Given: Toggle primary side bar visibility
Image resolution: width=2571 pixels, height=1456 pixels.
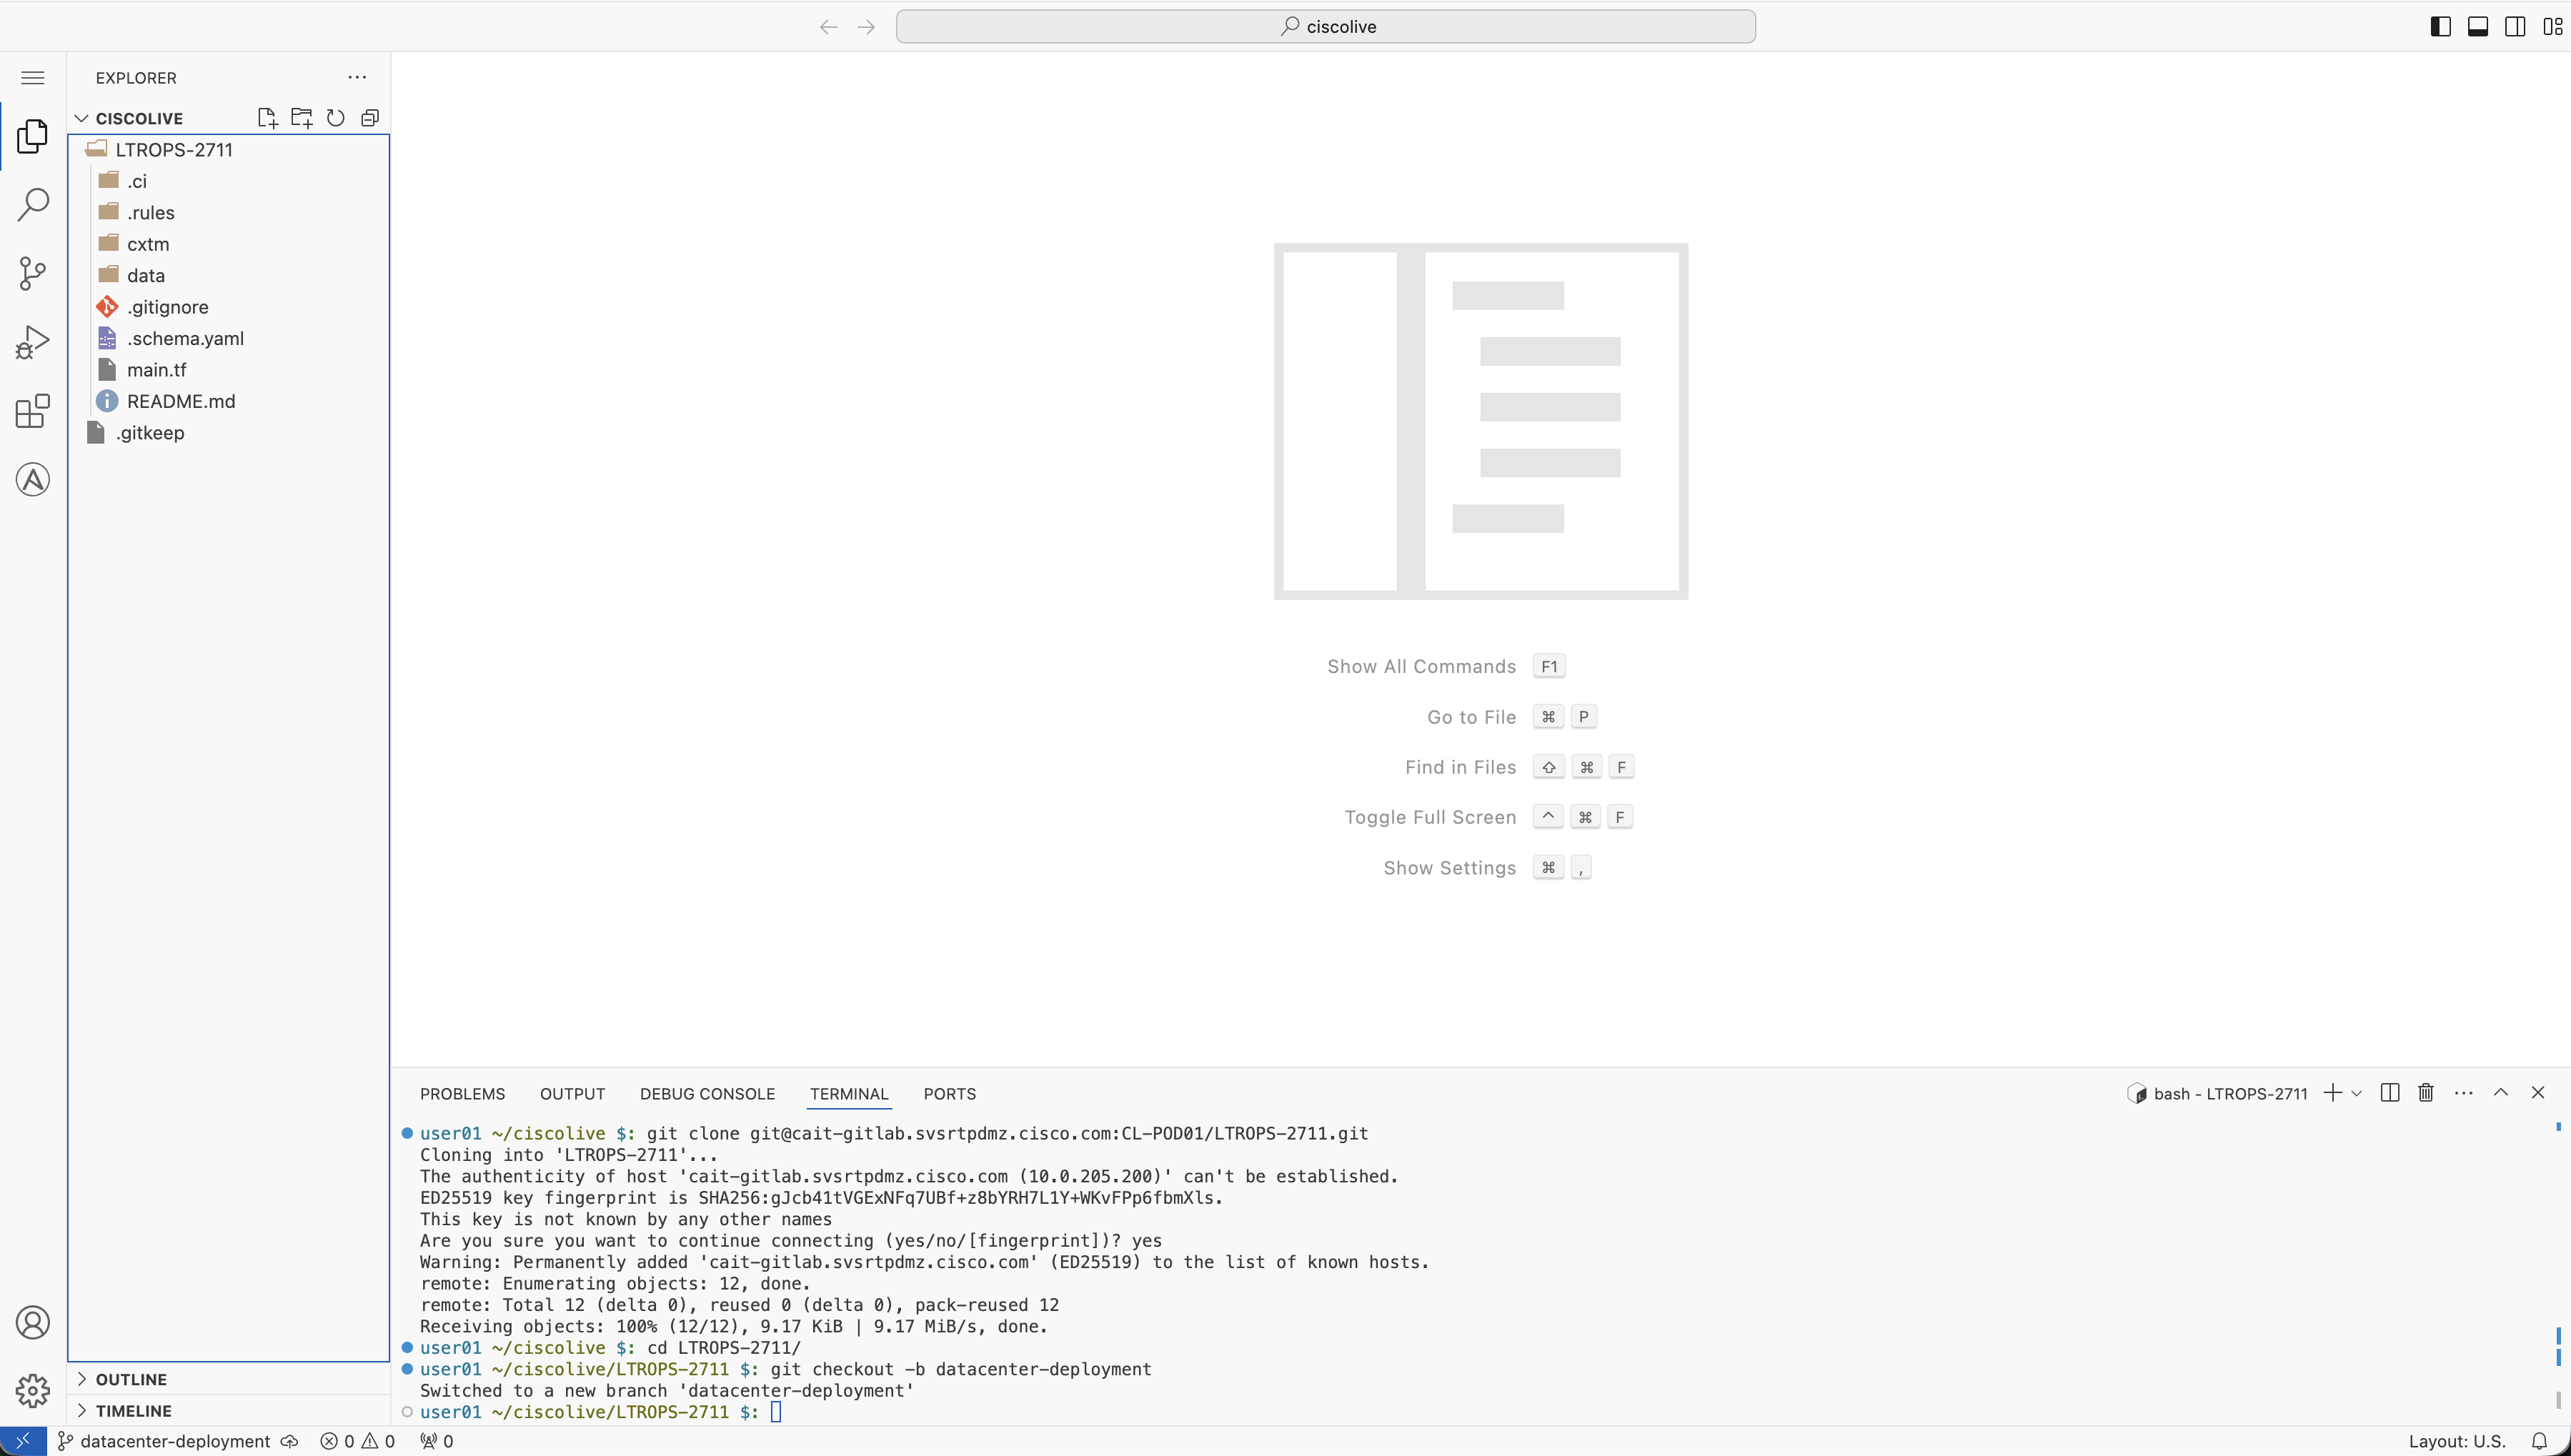Looking at the screenshot, I should [2440, 27].
